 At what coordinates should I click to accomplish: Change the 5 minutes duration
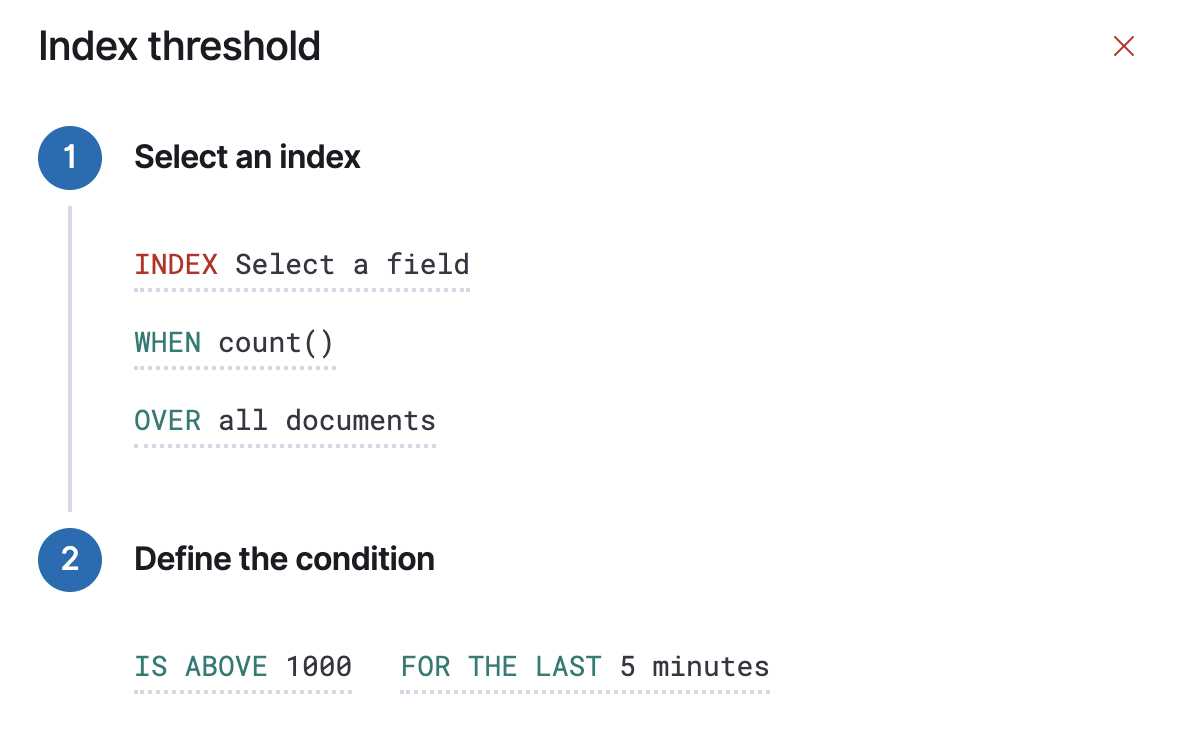point(694,666)
